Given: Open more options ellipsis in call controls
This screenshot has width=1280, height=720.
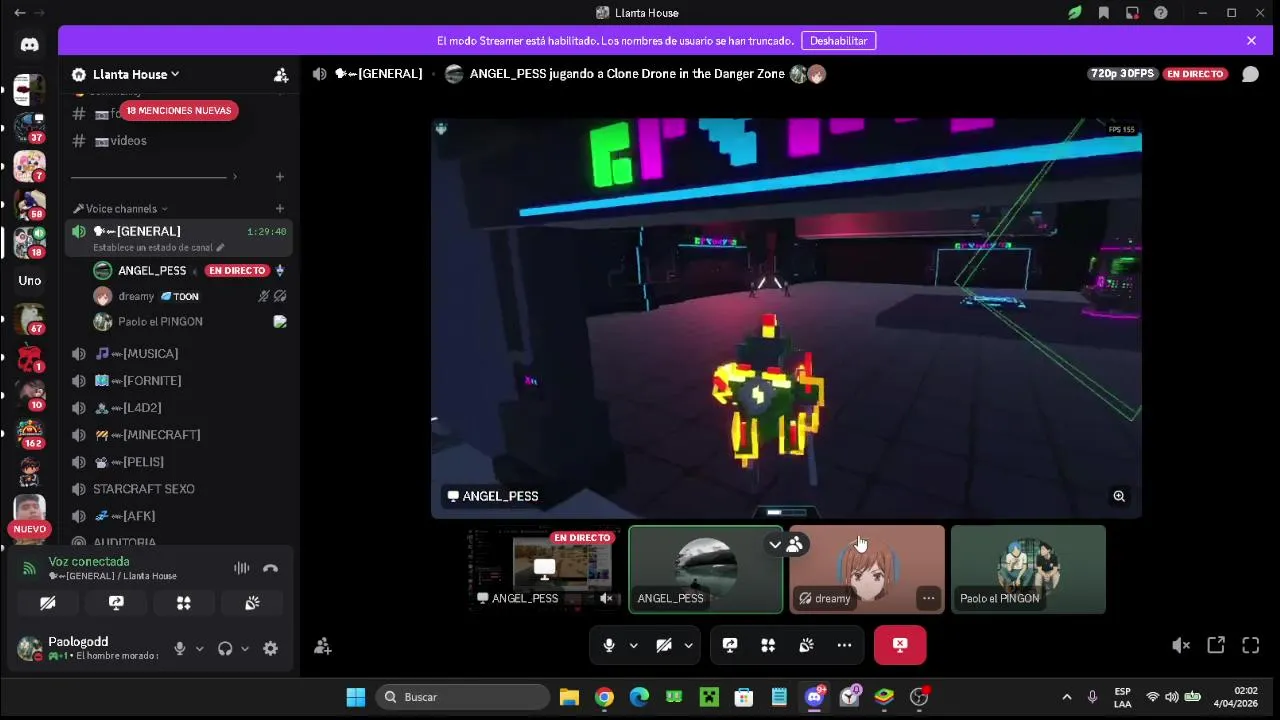Looking at the screenshot, I should point(844,646).
